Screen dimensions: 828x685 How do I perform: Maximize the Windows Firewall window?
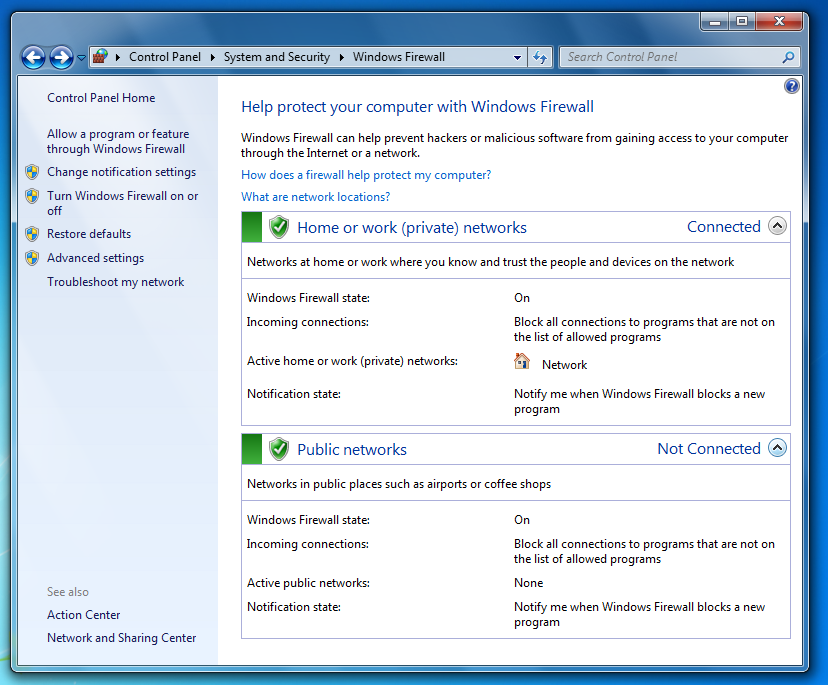[x=742, y=21]
